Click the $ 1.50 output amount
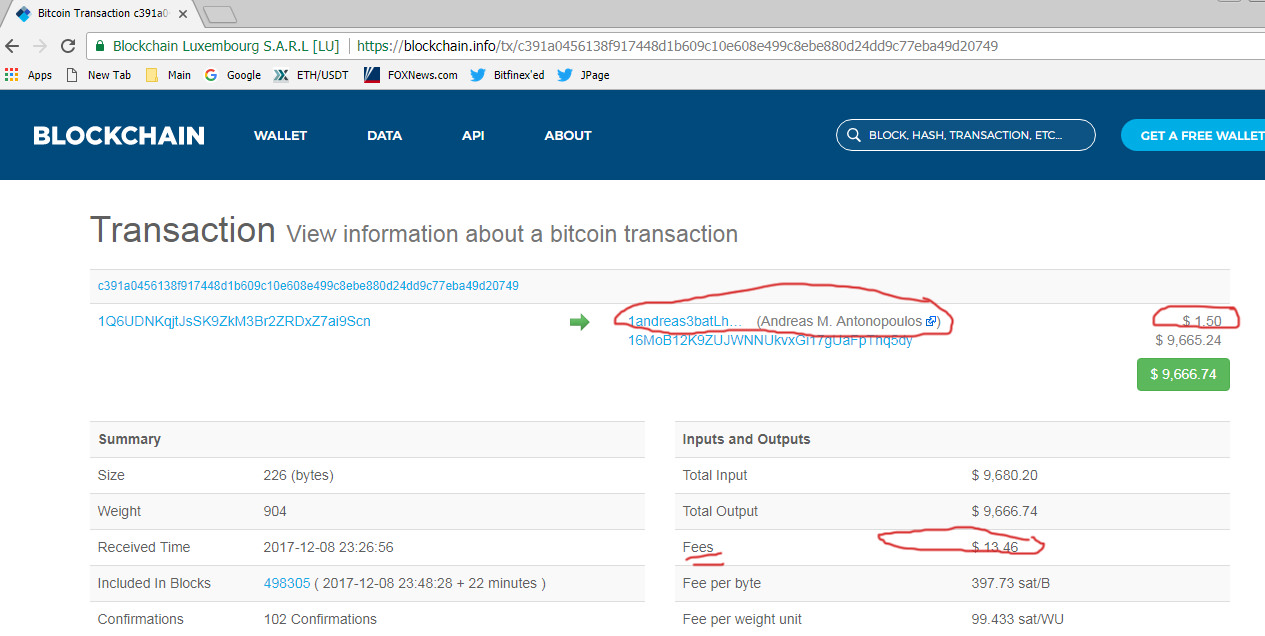Screen dimensions: 1265x636 click(x=1201, y=321)
